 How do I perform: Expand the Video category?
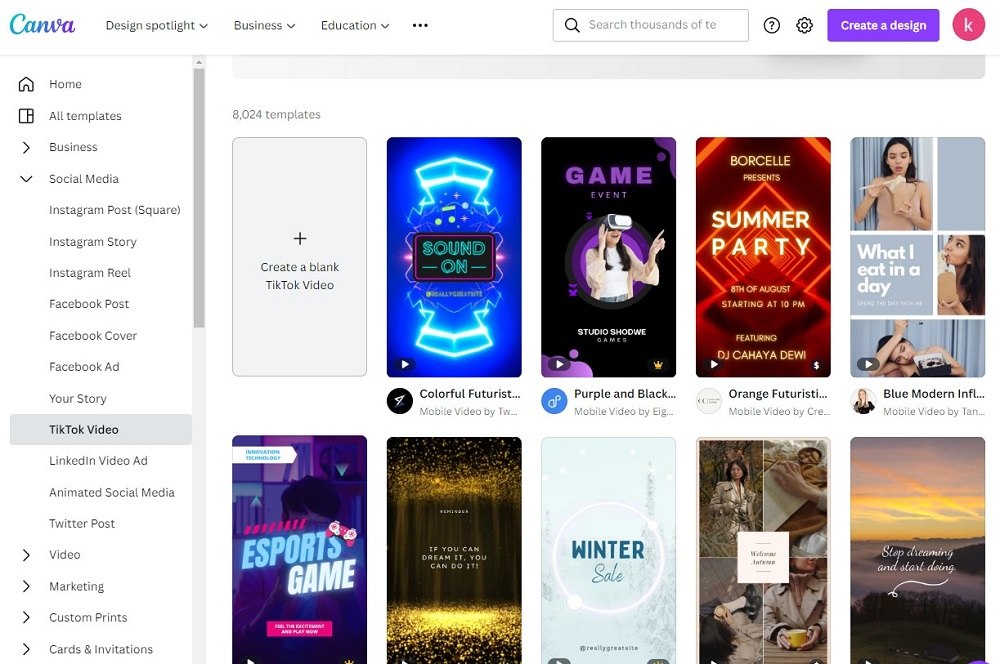[25, 554]
